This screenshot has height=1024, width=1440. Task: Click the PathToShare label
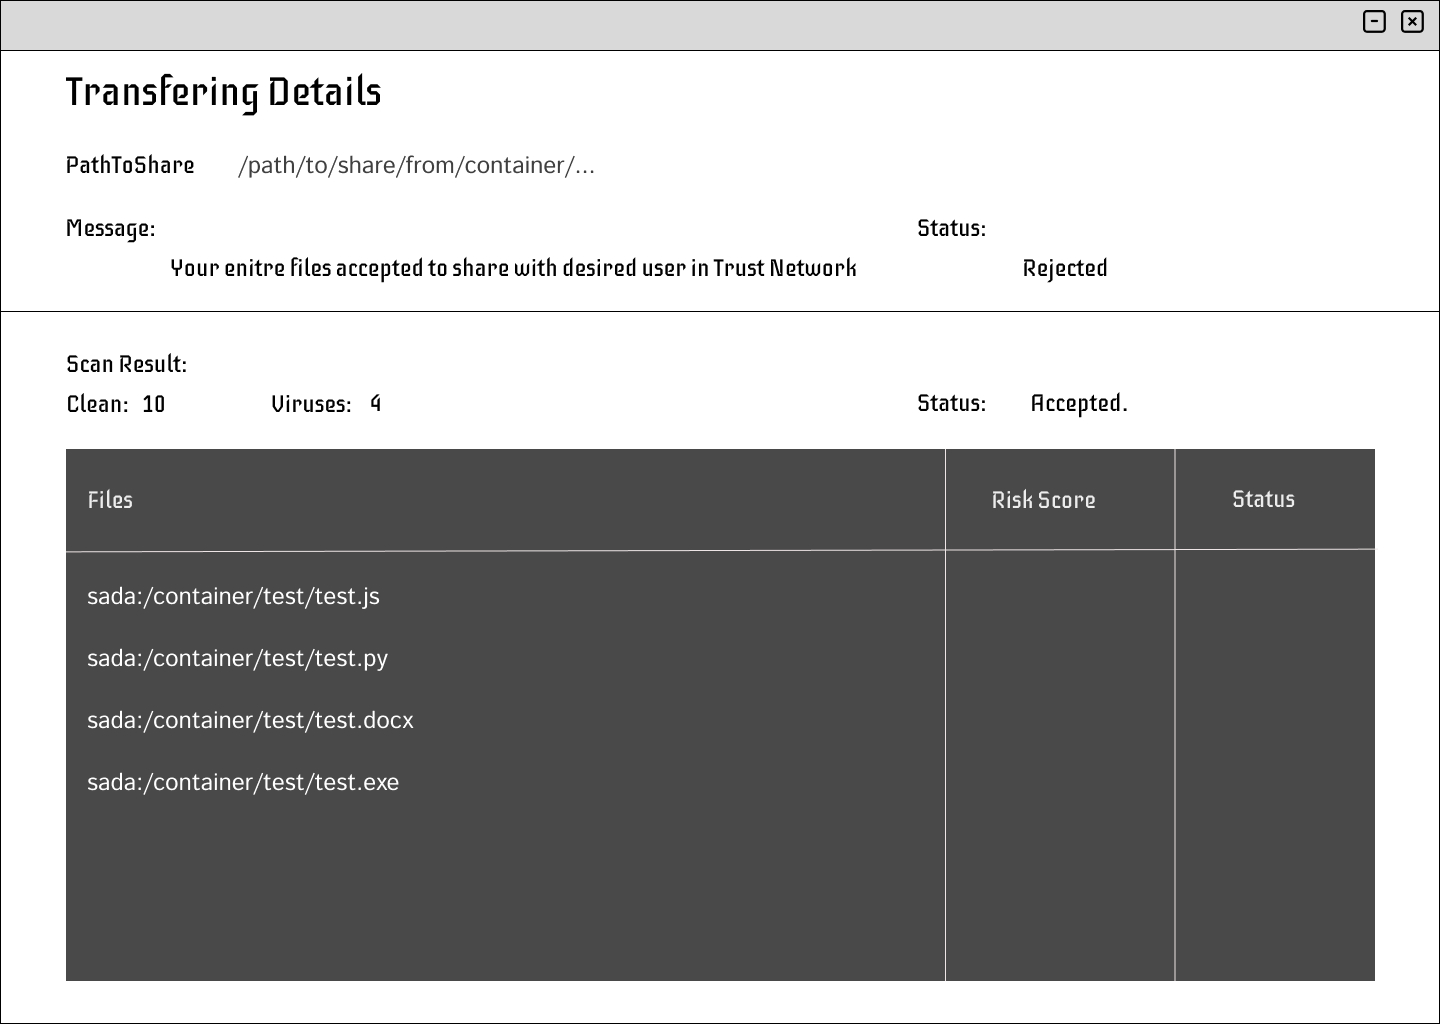click(x=130, y=165)
